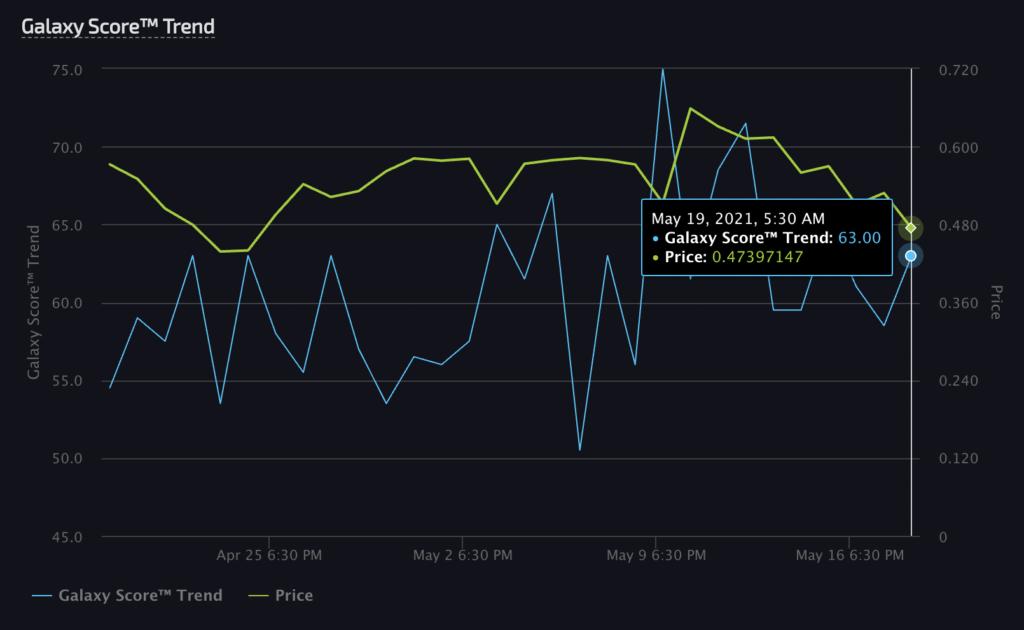Image resolution: width=1024 pixels, height=630 pixels.
Task: Click the blue line swatch in legend
Action: coord(42,596)
